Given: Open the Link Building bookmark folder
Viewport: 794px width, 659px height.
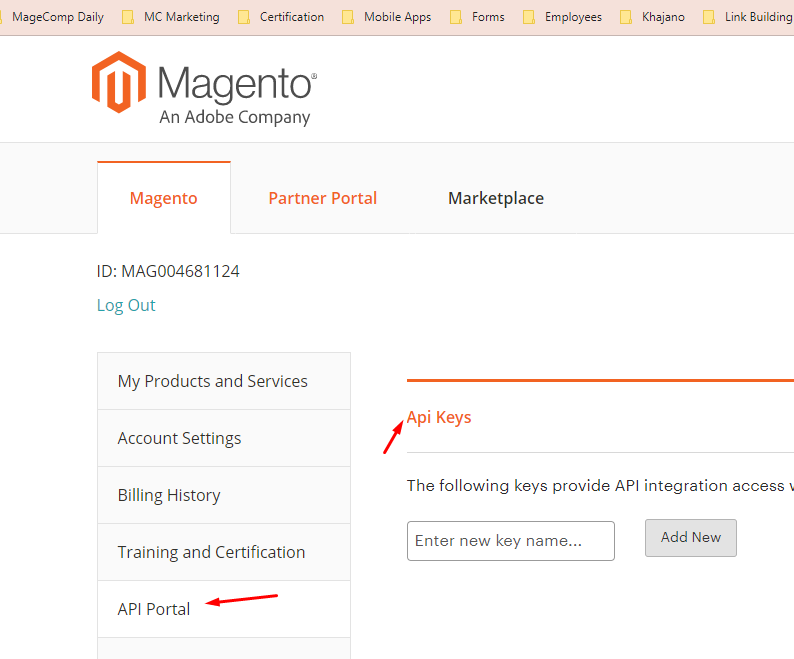Looking at the screenshot, I should click(748, 17).
